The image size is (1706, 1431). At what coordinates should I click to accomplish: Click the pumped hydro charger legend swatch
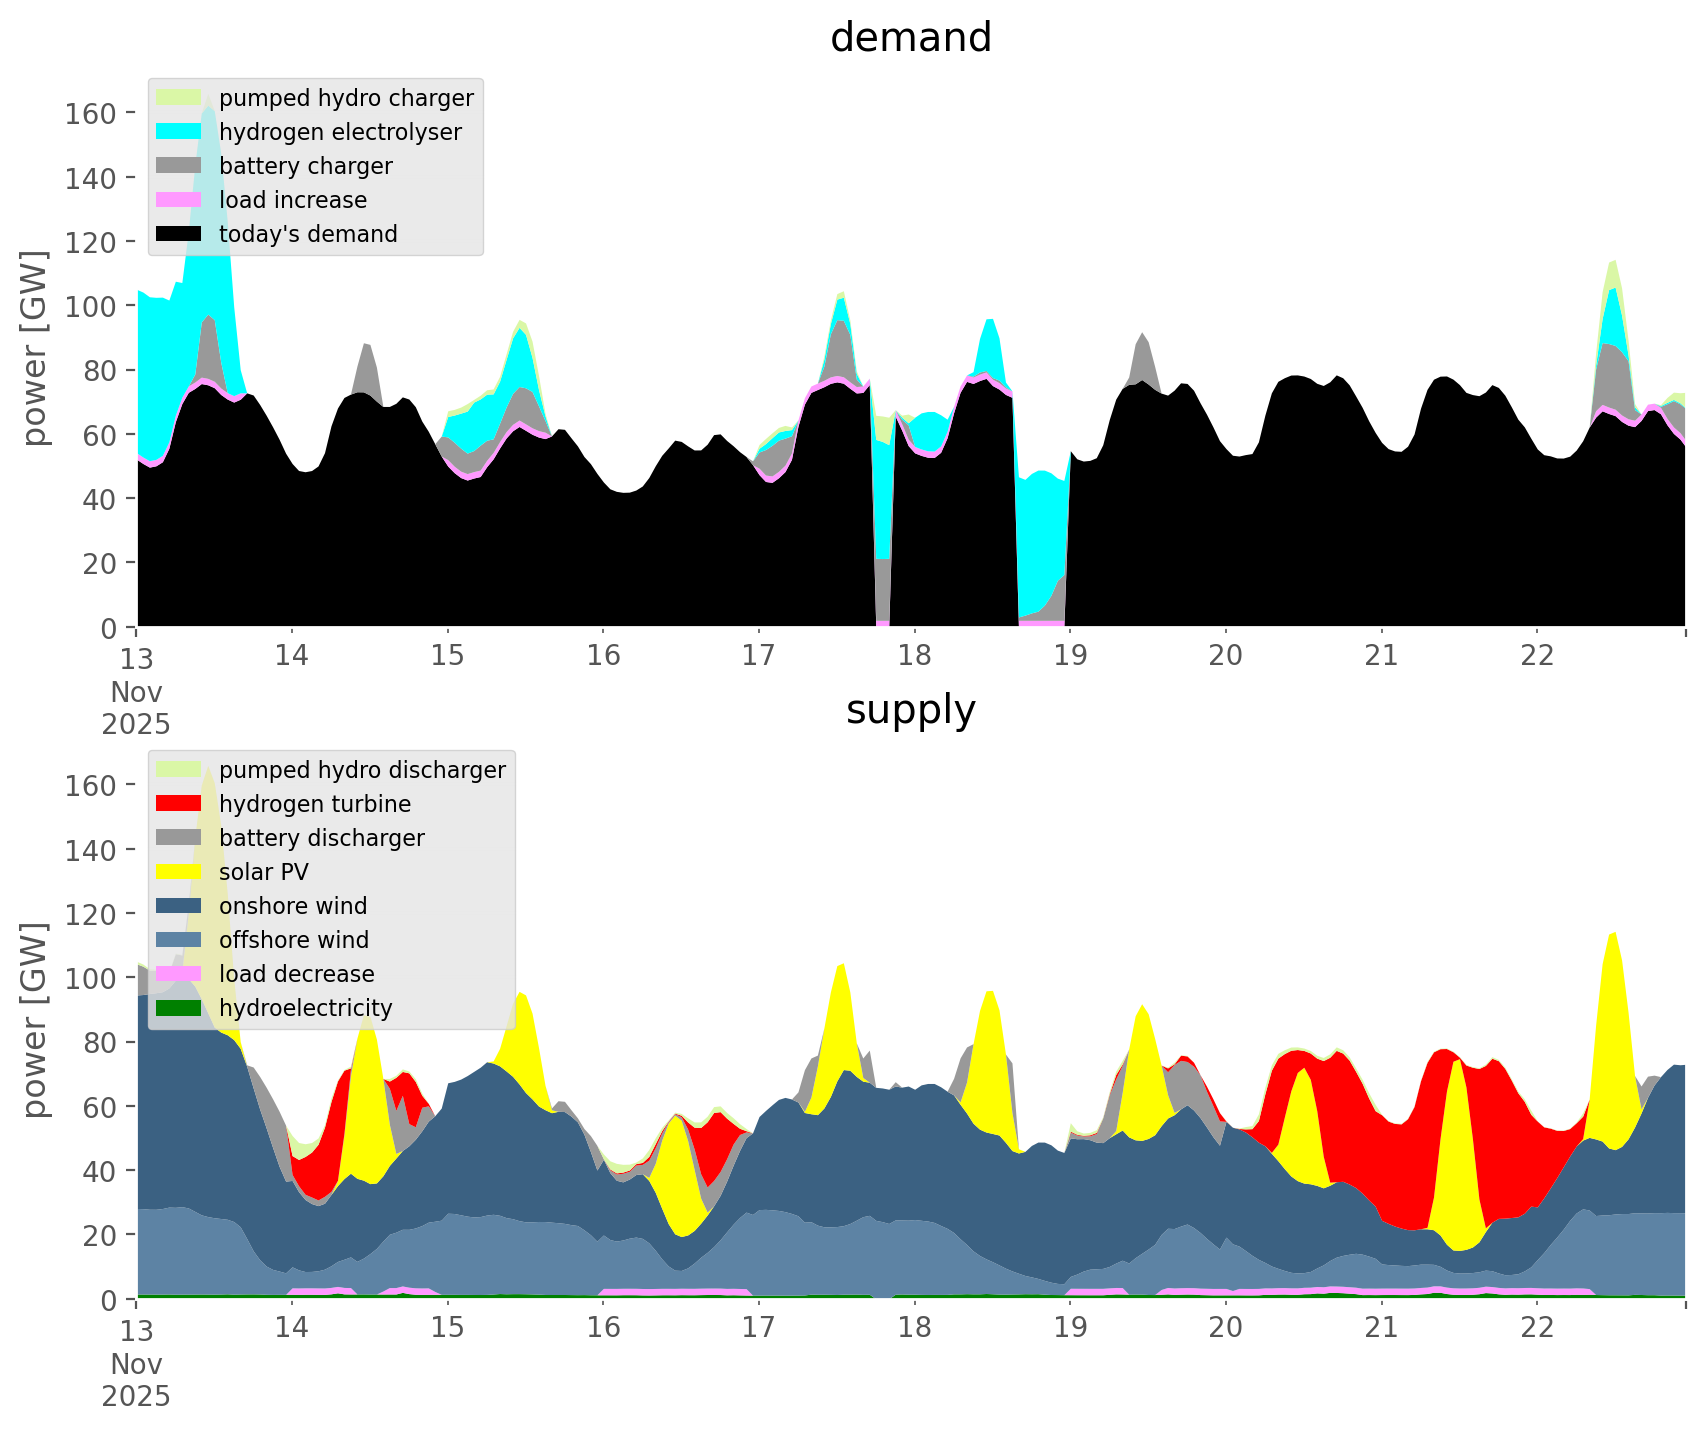click(x=179, y=98)
